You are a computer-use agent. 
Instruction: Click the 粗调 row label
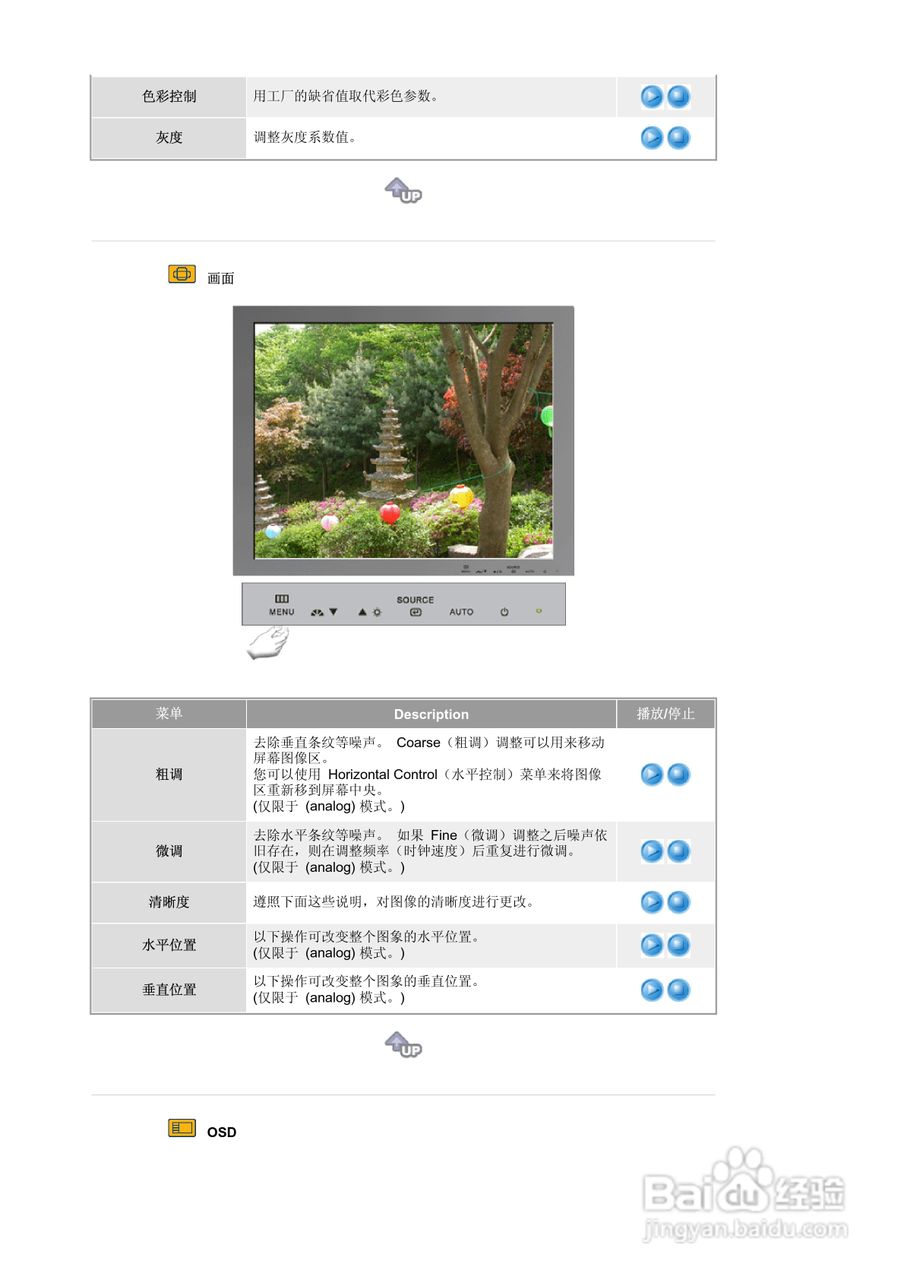[x=169, y=774]
